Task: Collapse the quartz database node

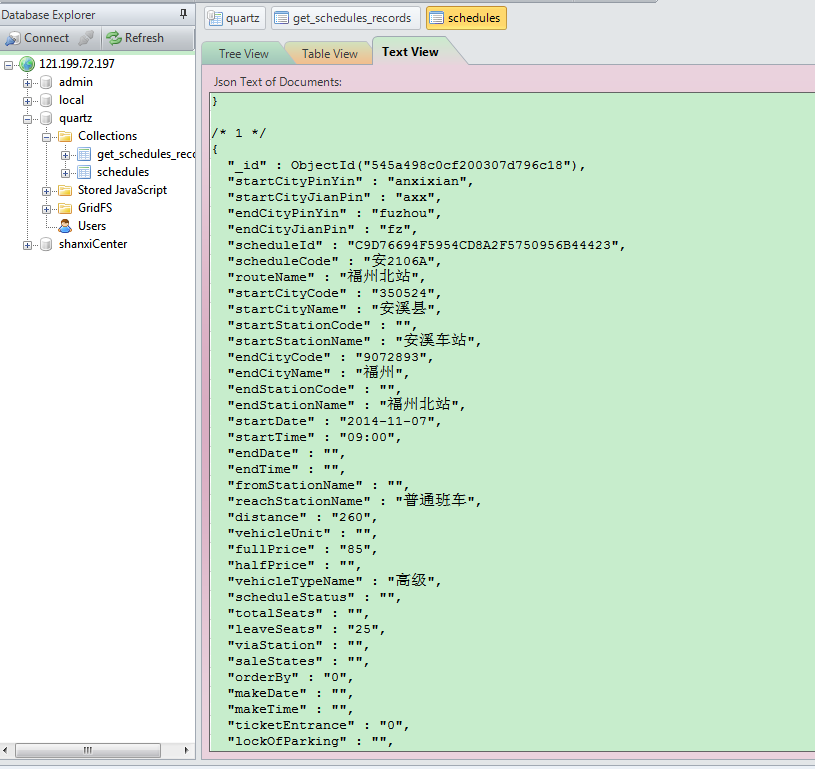Action: (27, 119)
